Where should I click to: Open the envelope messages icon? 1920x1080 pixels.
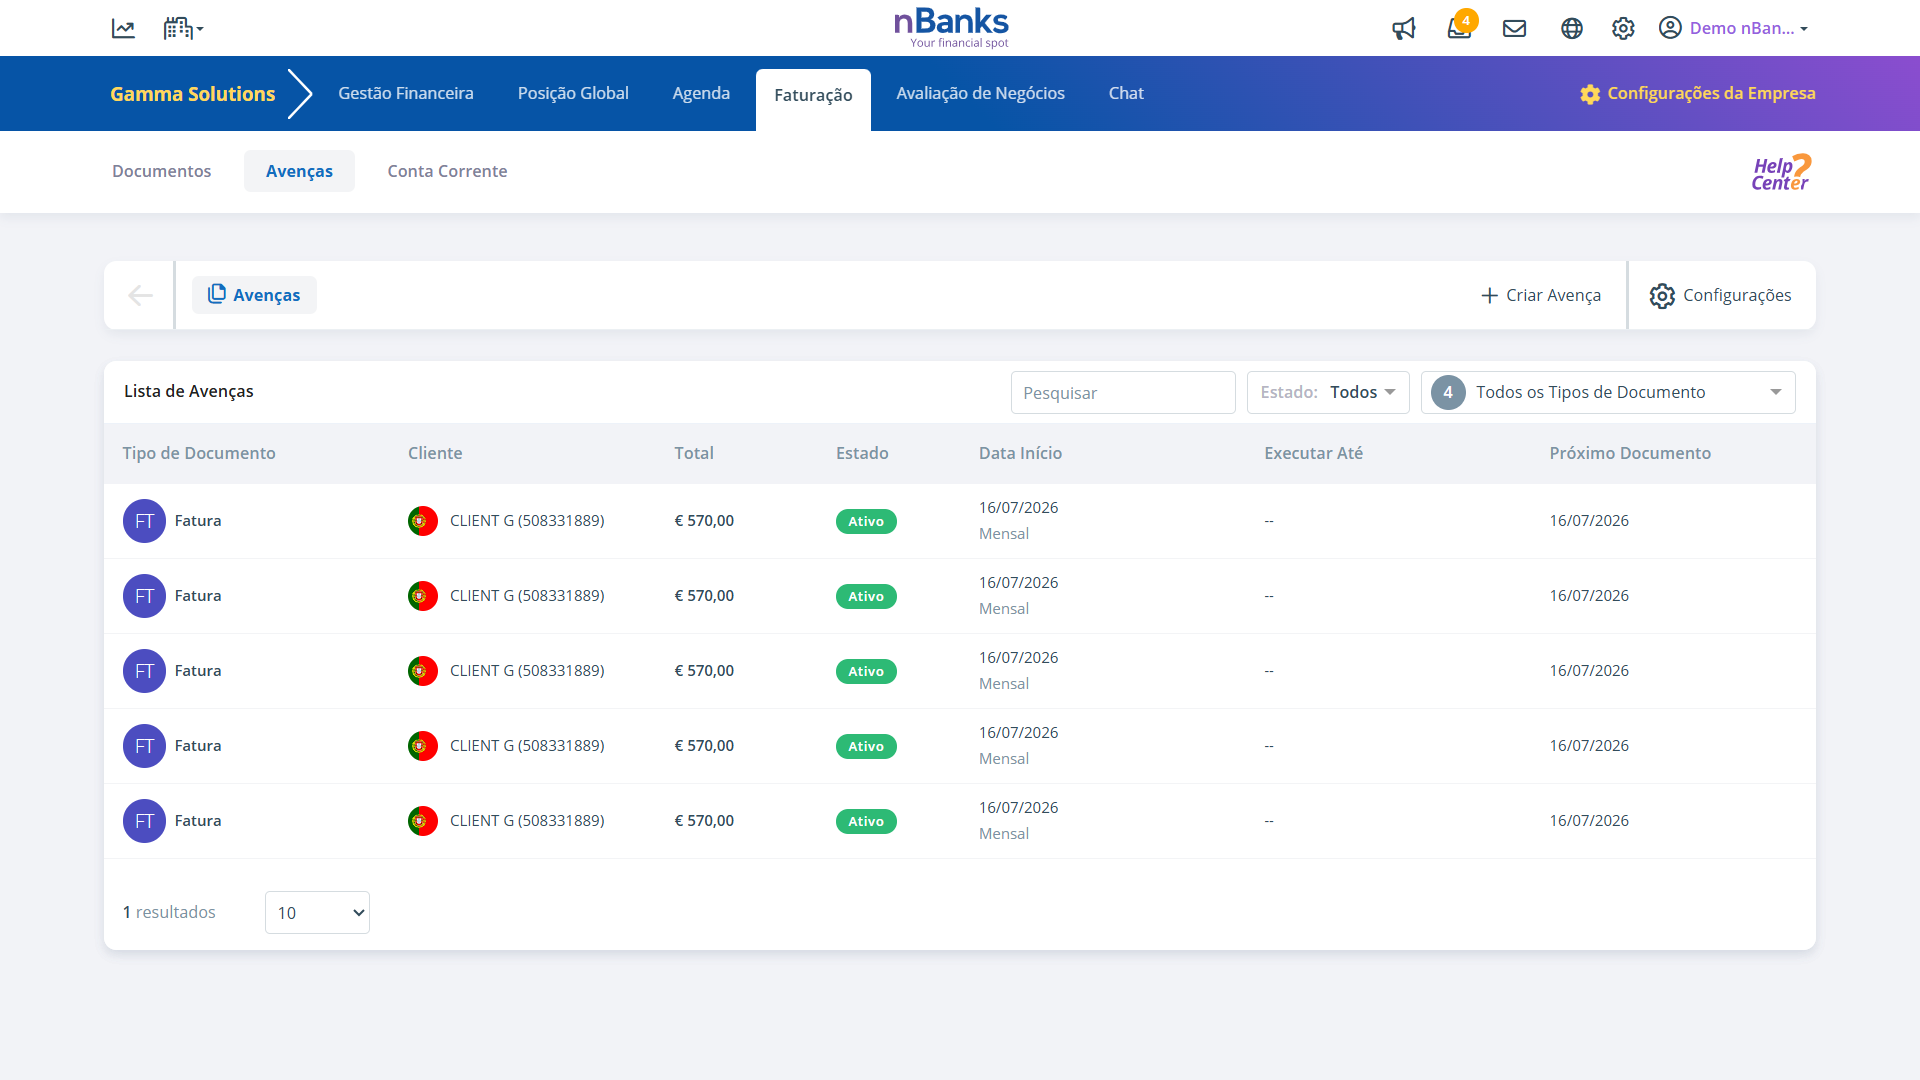[1514, 29]
